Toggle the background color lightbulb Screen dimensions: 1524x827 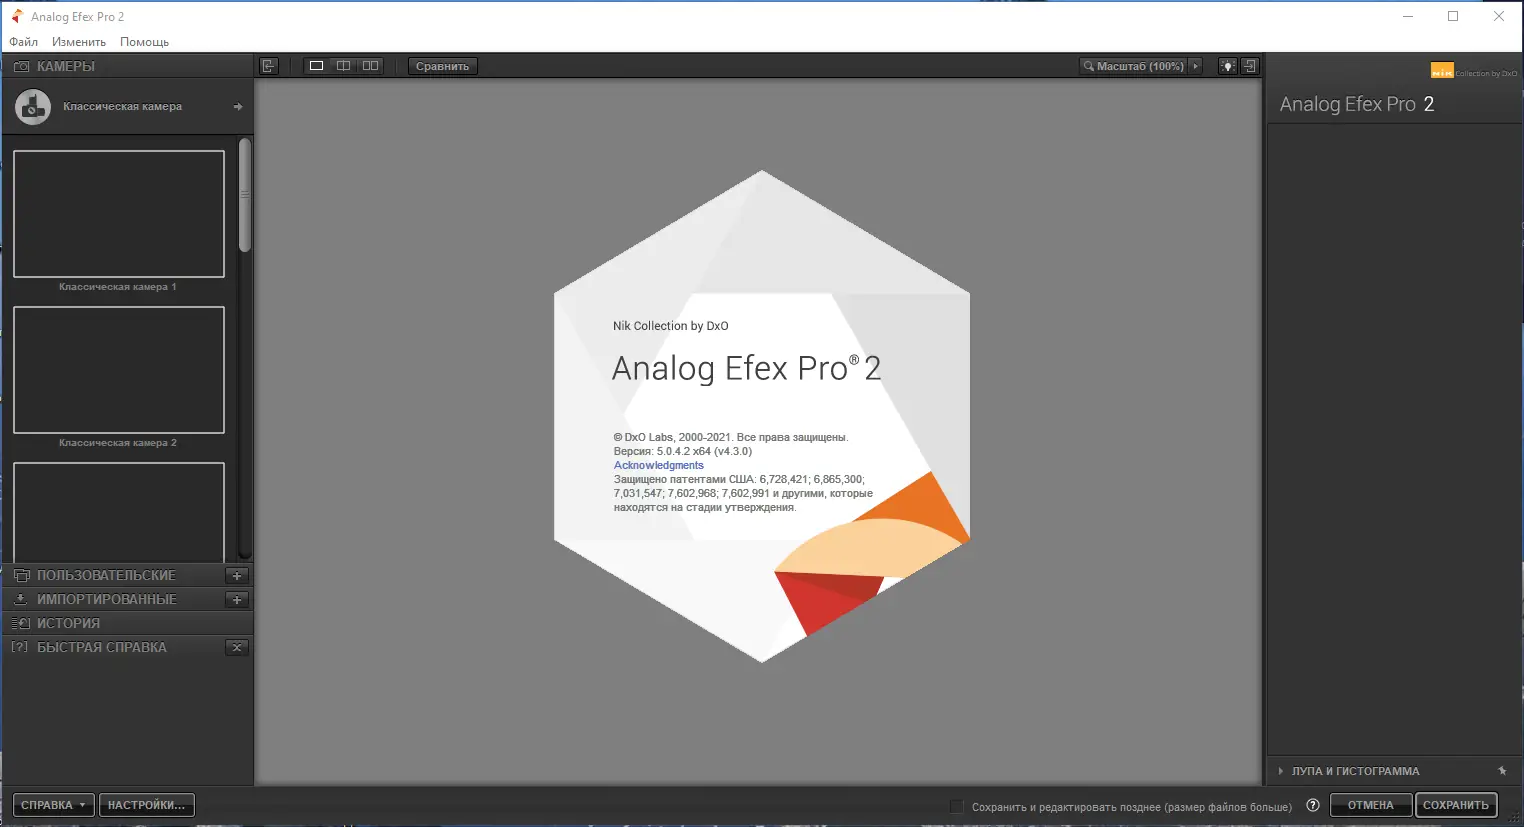click(x=1227, y=66)
